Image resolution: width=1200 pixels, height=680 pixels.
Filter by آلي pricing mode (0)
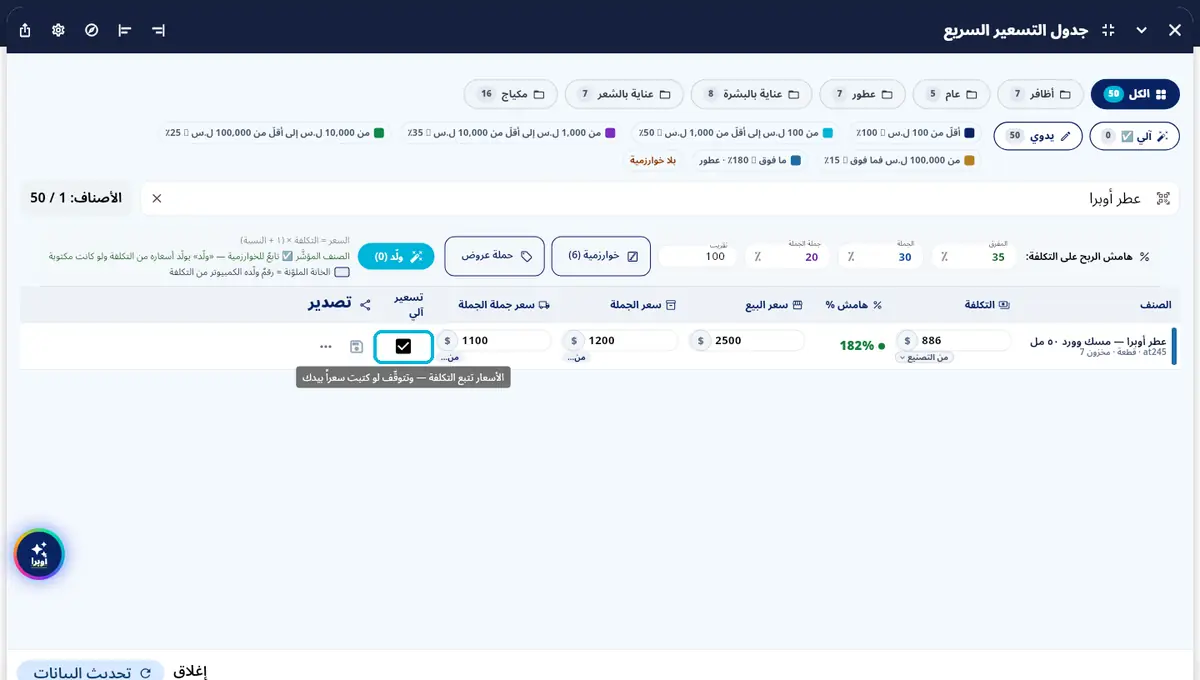pyautogui.click(x=1135, y=135)
